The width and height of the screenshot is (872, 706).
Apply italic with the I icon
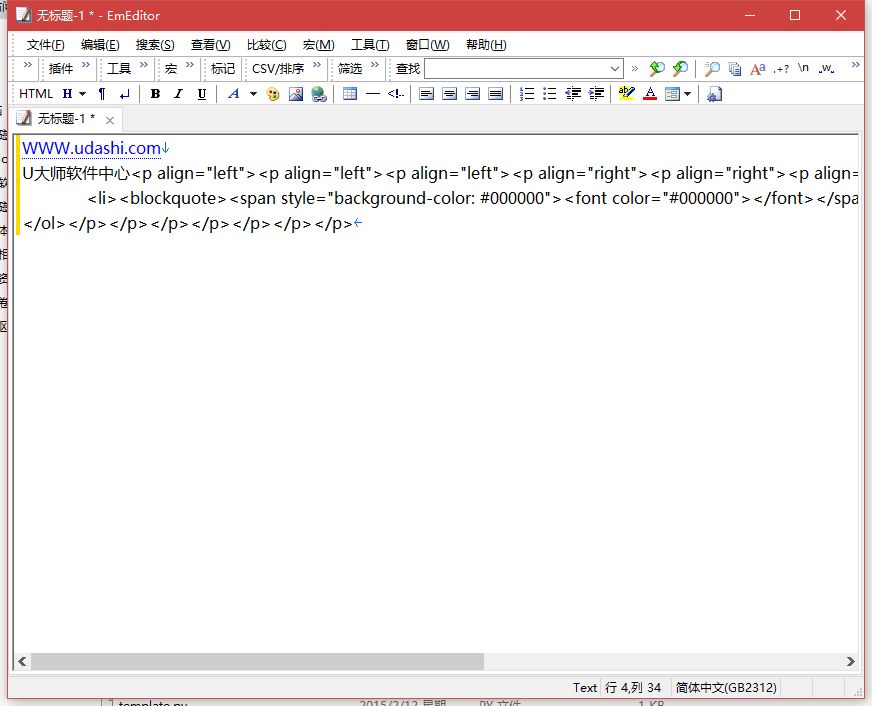tap(178, 94)
